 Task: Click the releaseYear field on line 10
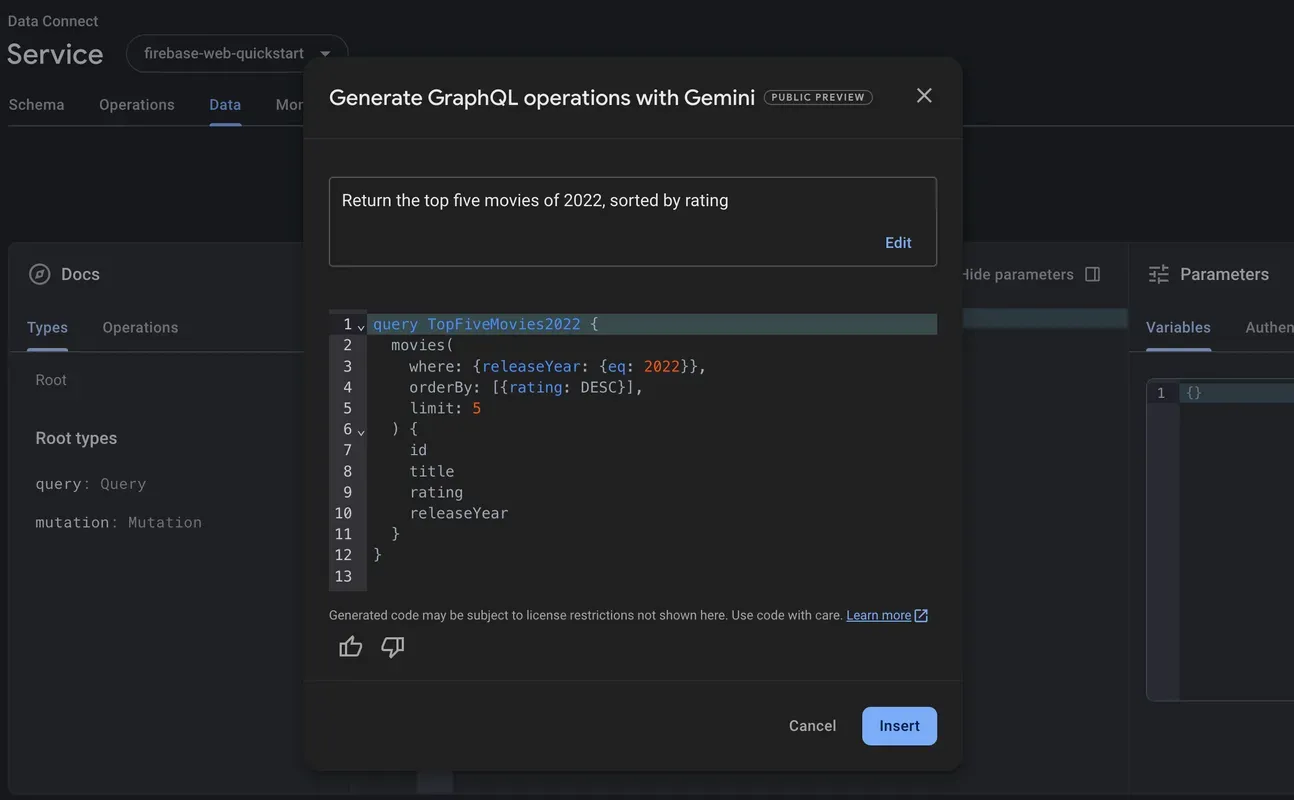click(x=459, y=513)
